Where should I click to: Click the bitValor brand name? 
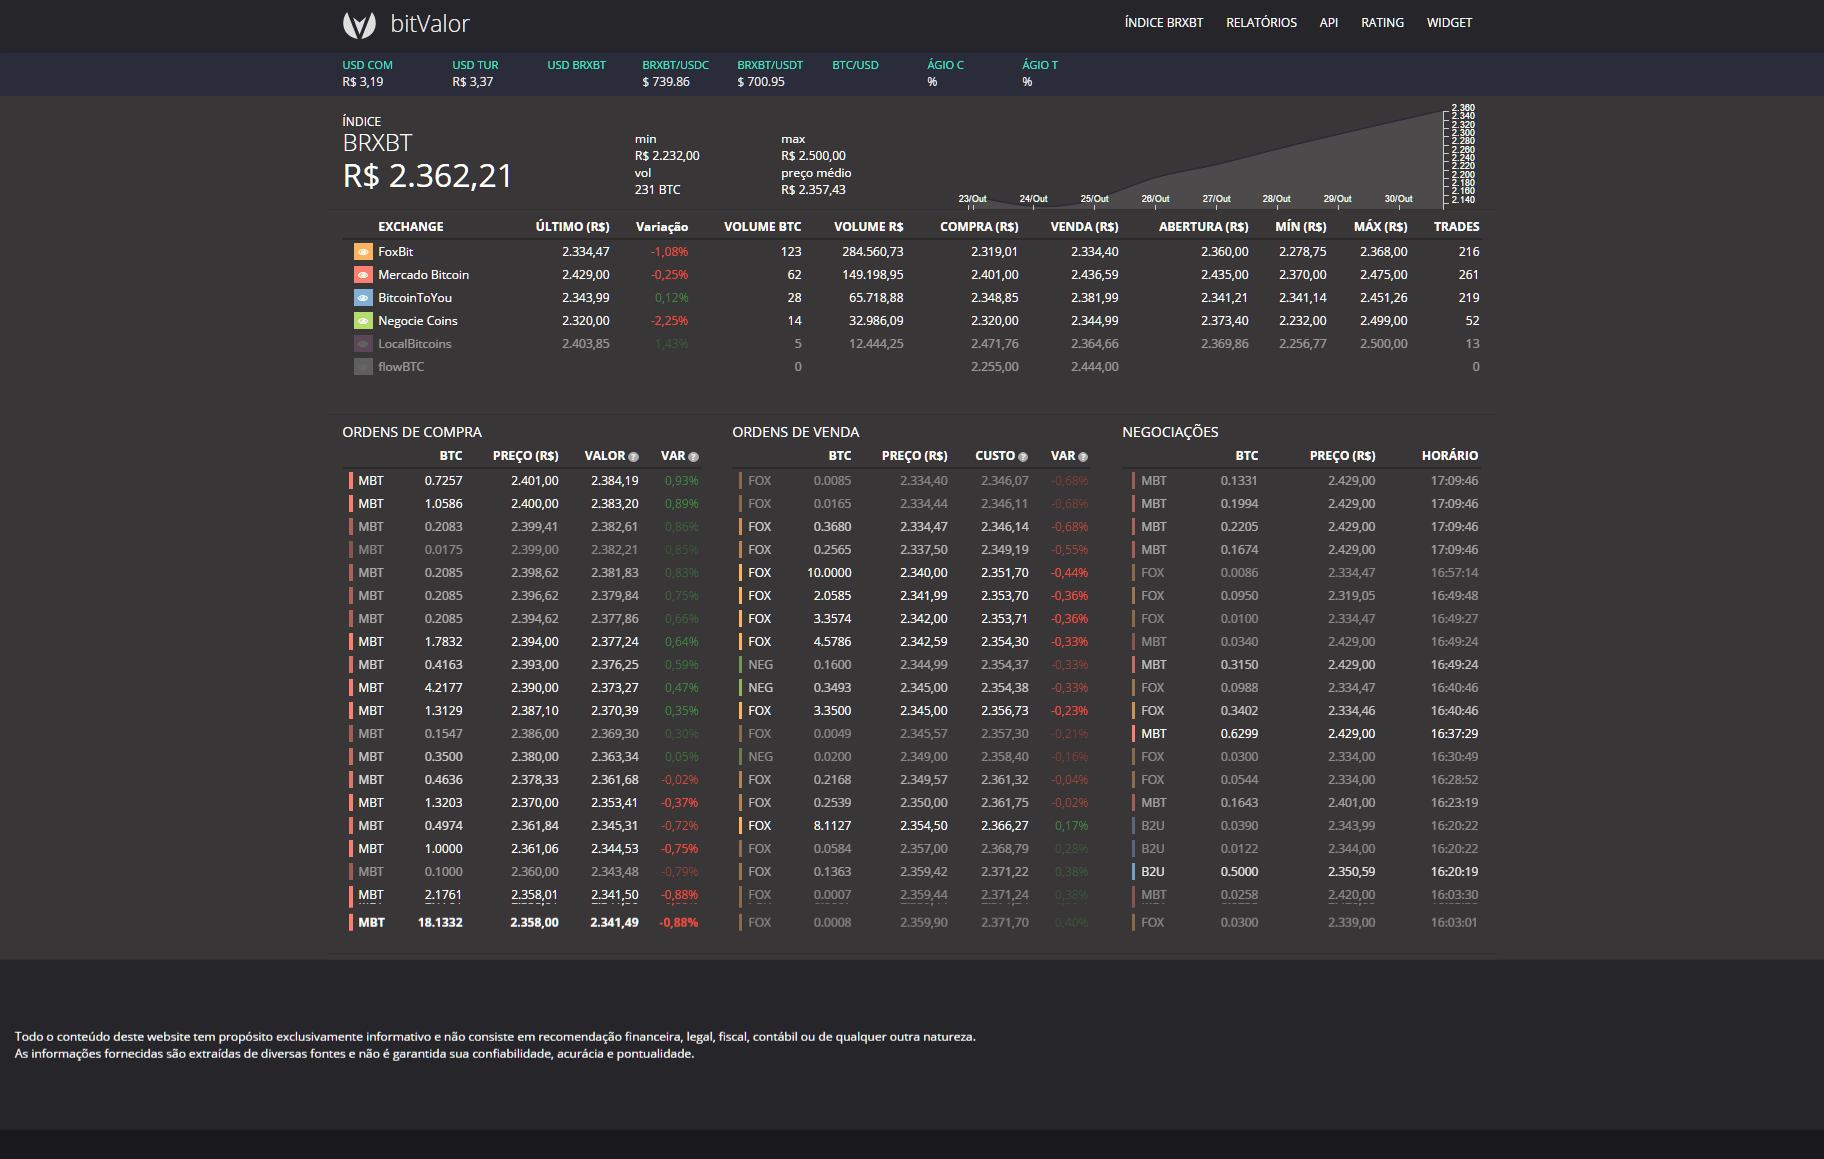[430, 24]
